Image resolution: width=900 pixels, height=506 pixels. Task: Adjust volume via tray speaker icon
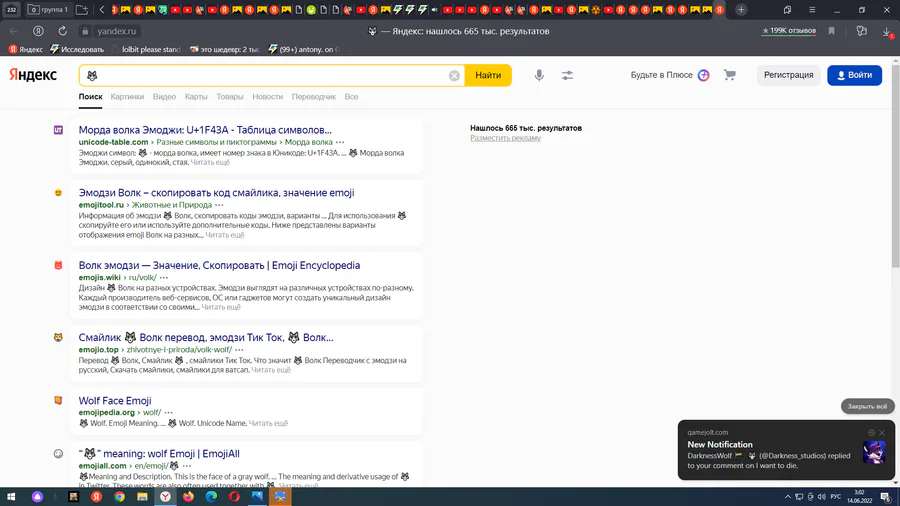pos(821,497)
